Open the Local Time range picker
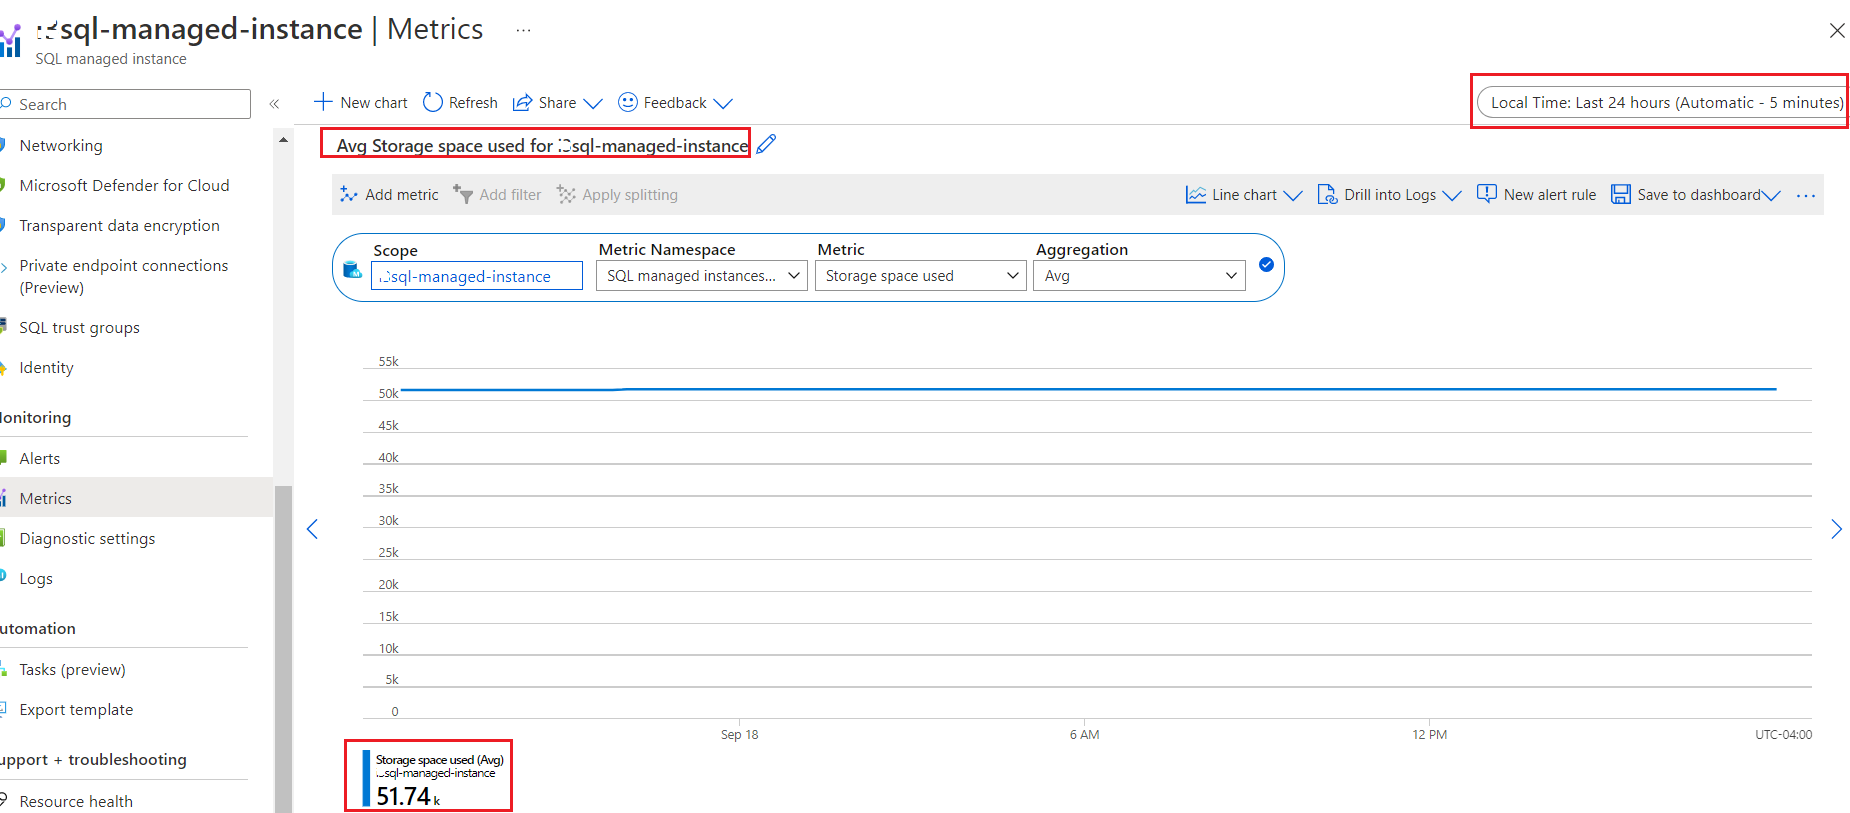The width and height of the screenshot is (1850, 813). point(1661,102)
